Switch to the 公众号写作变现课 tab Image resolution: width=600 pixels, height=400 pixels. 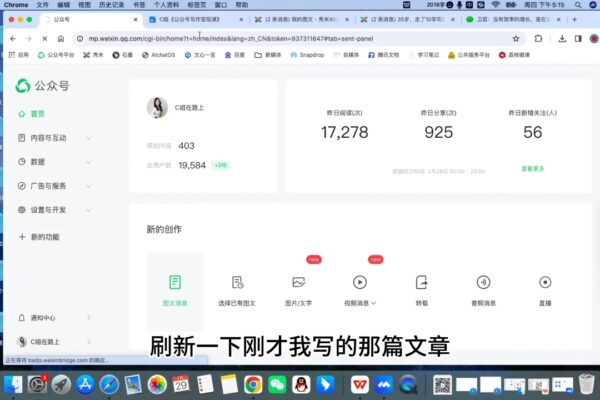pos(195,19)
